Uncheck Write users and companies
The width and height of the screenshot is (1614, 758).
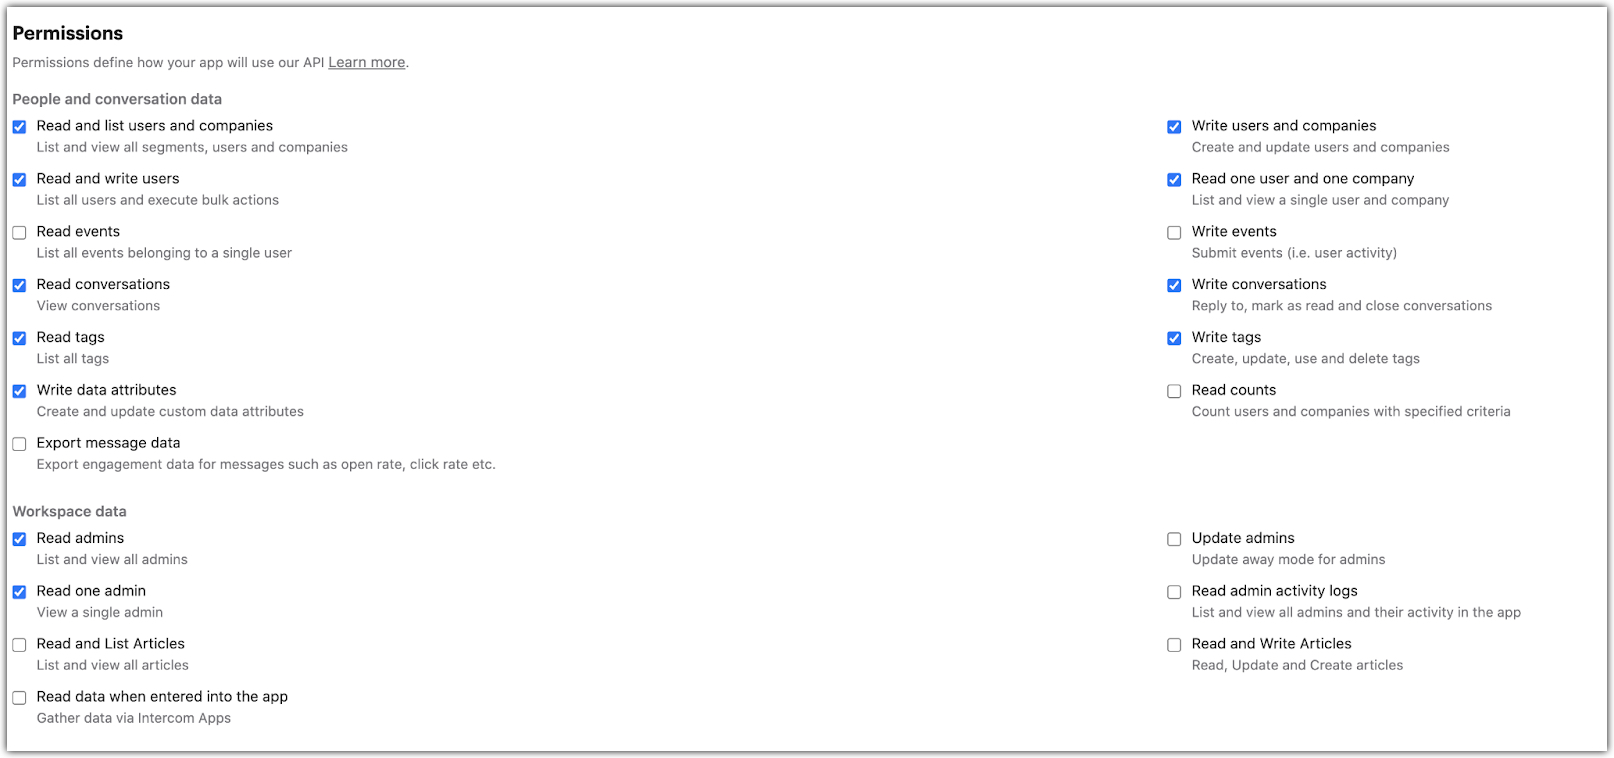coord(1174,127)
